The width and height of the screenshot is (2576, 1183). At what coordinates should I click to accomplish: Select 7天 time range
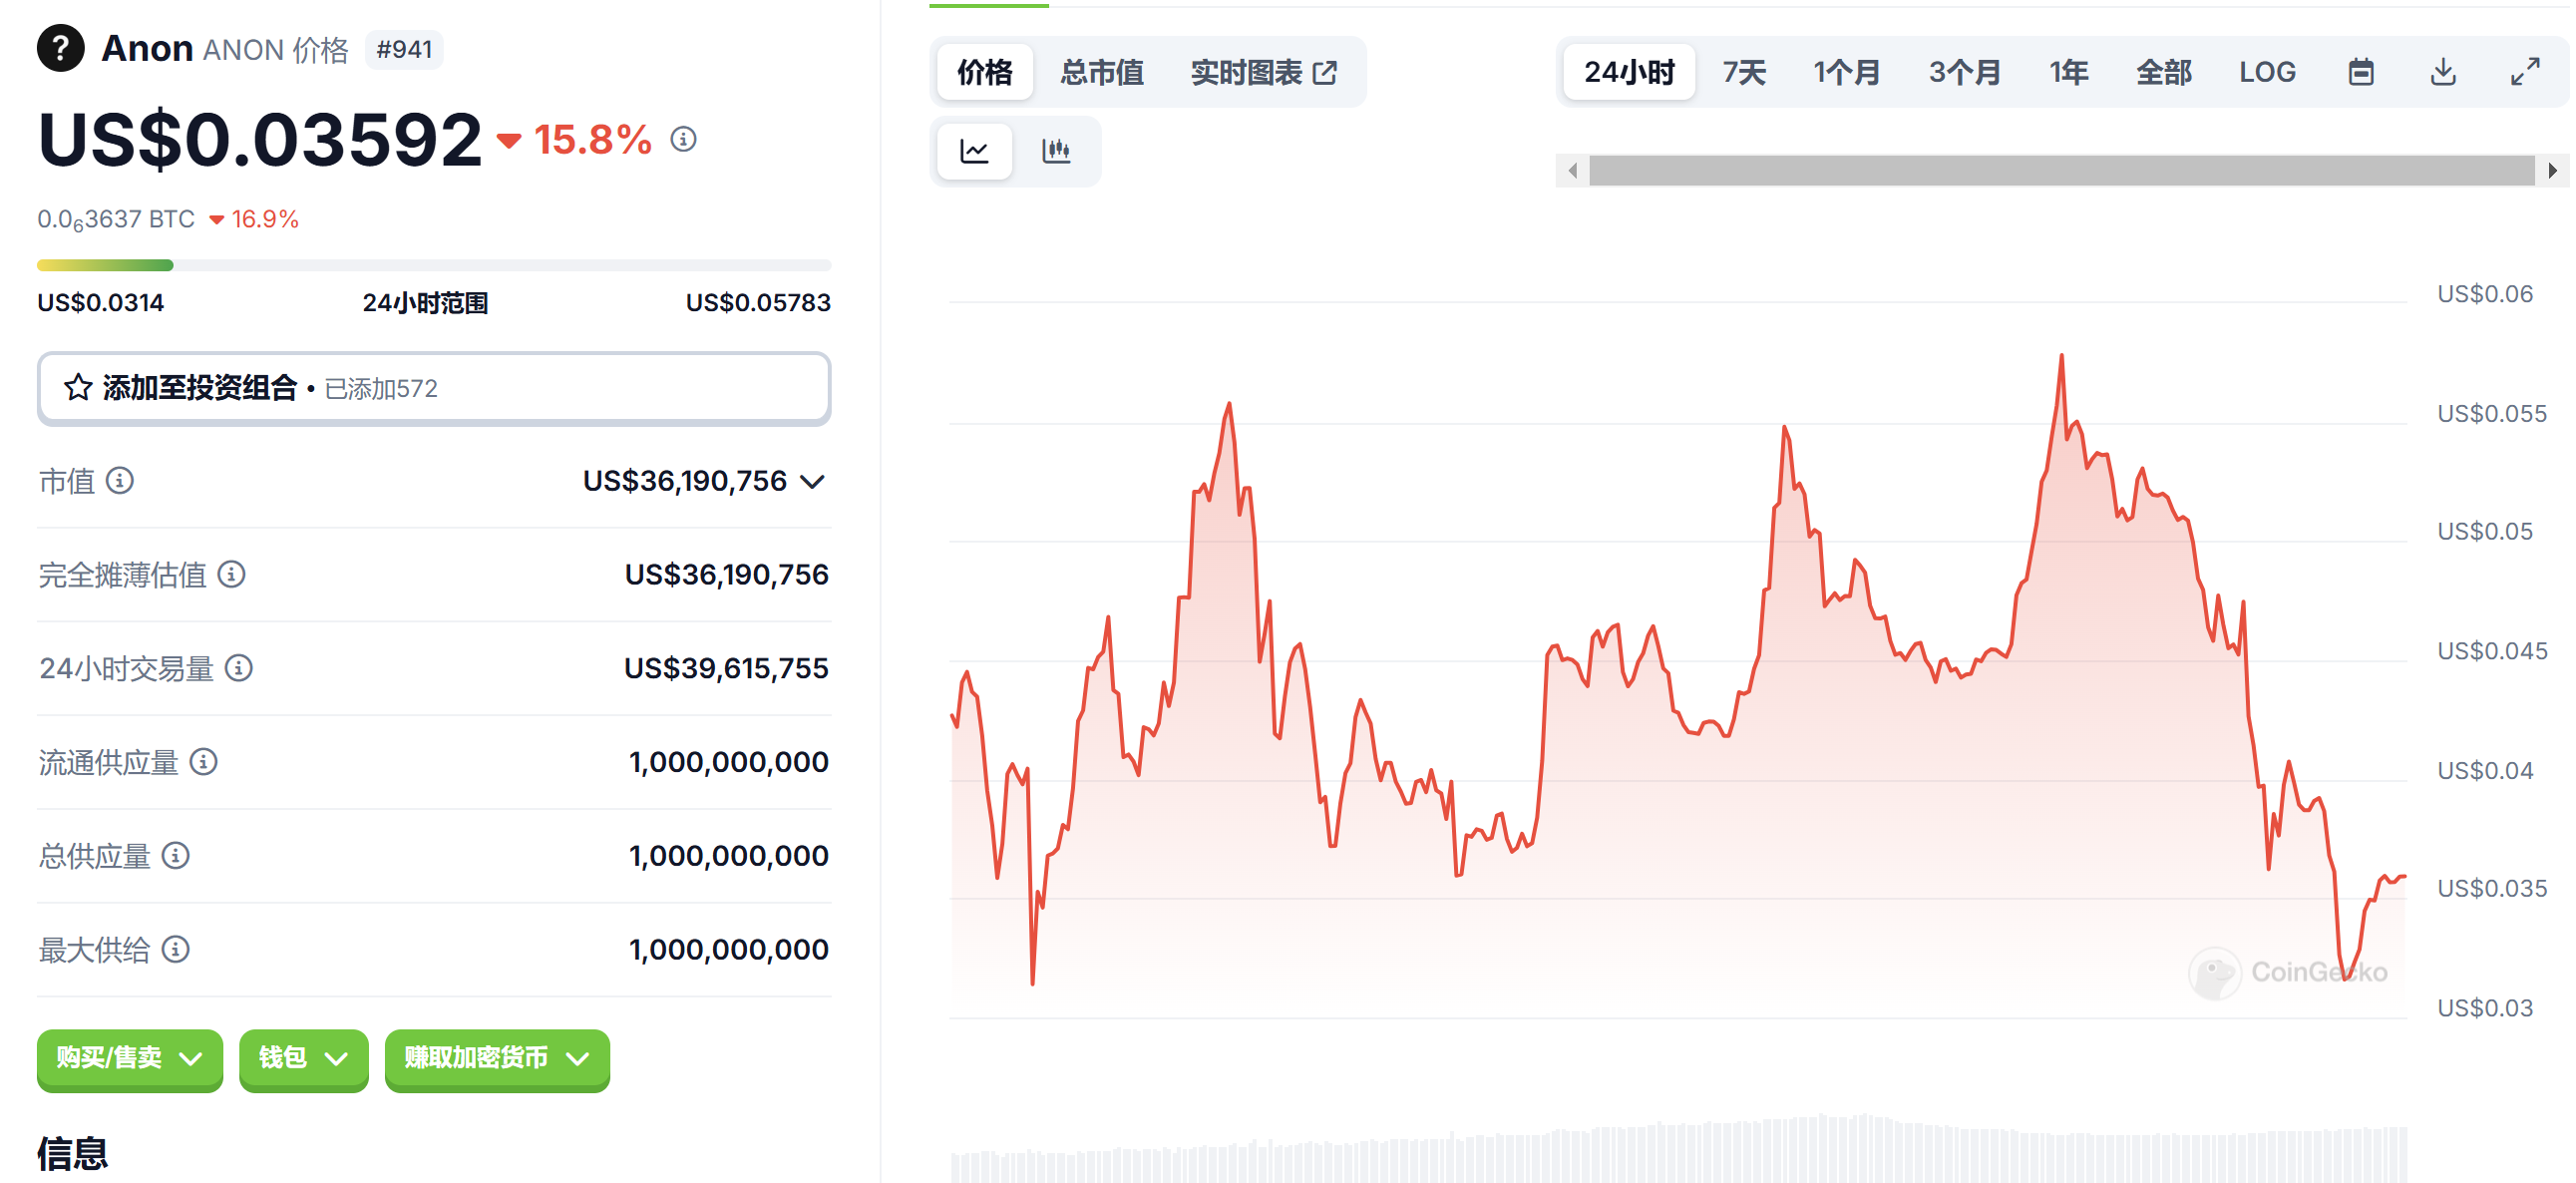coord(1744,72)
